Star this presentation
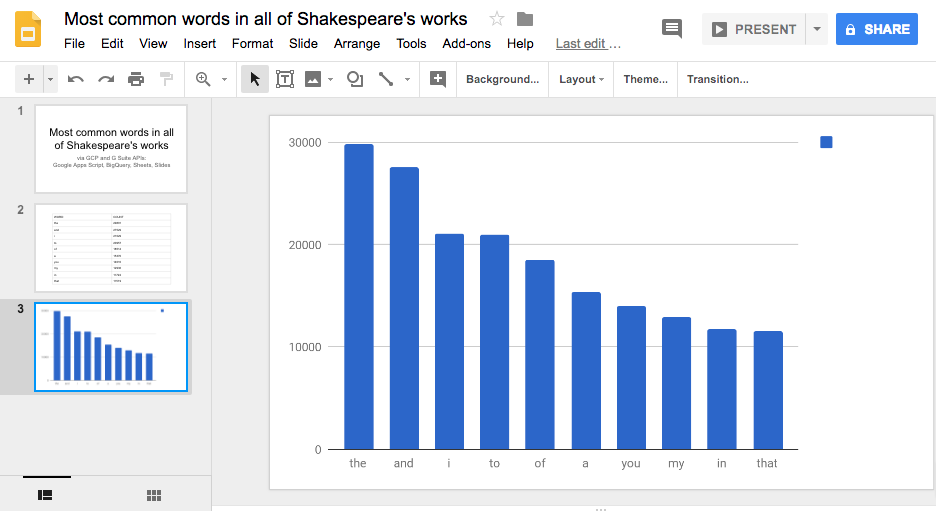The height and width of the screenshot is (511, 936). pos(497,19)
